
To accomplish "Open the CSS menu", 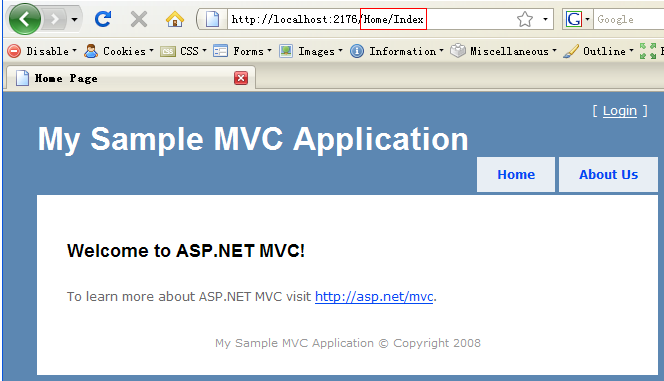I will pos(193,51).
